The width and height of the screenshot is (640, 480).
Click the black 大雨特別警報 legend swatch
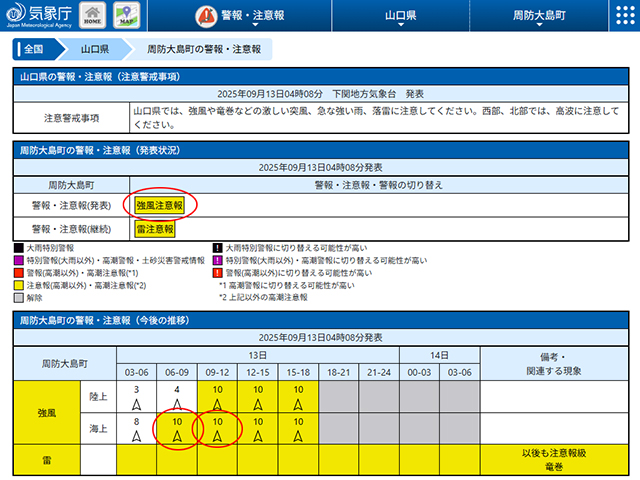pos(19,248)
